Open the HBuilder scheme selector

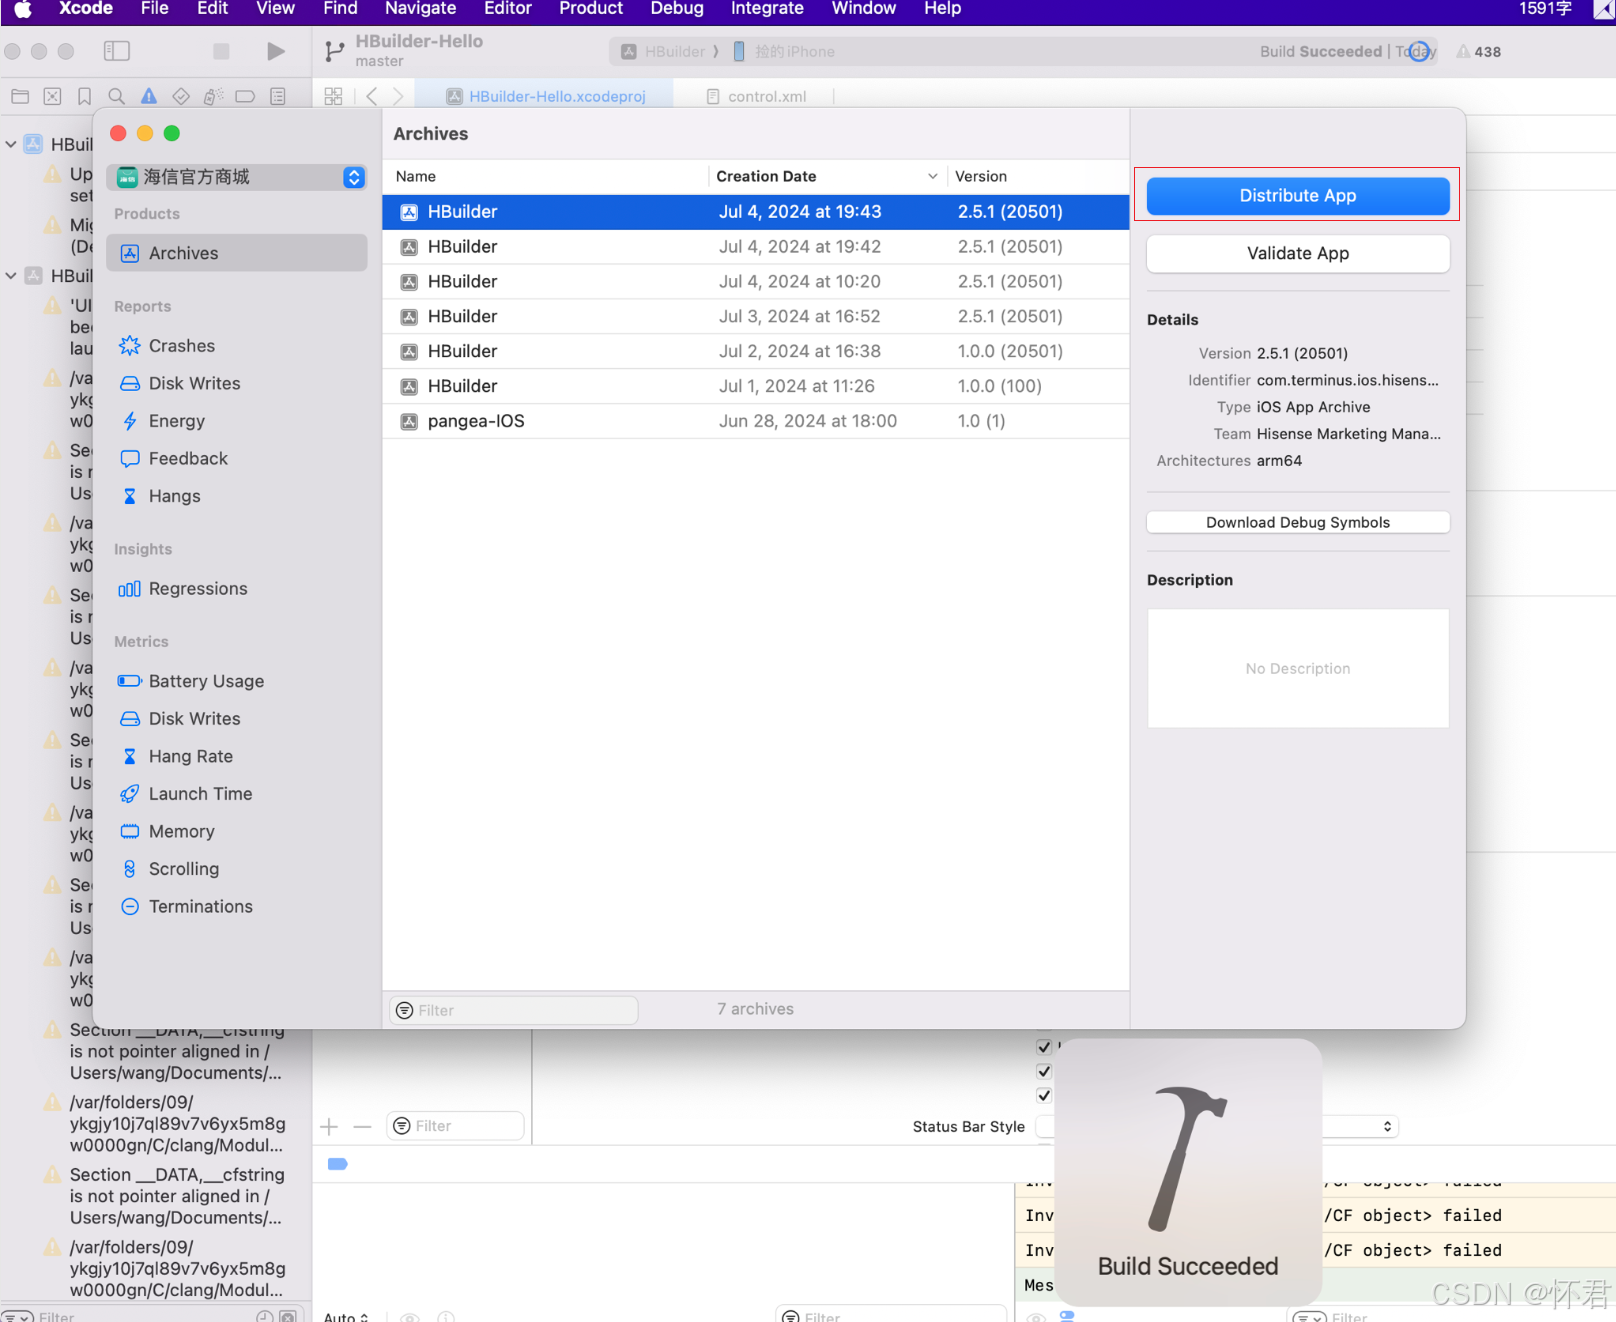pyautogui.click(x=664, y=52)
